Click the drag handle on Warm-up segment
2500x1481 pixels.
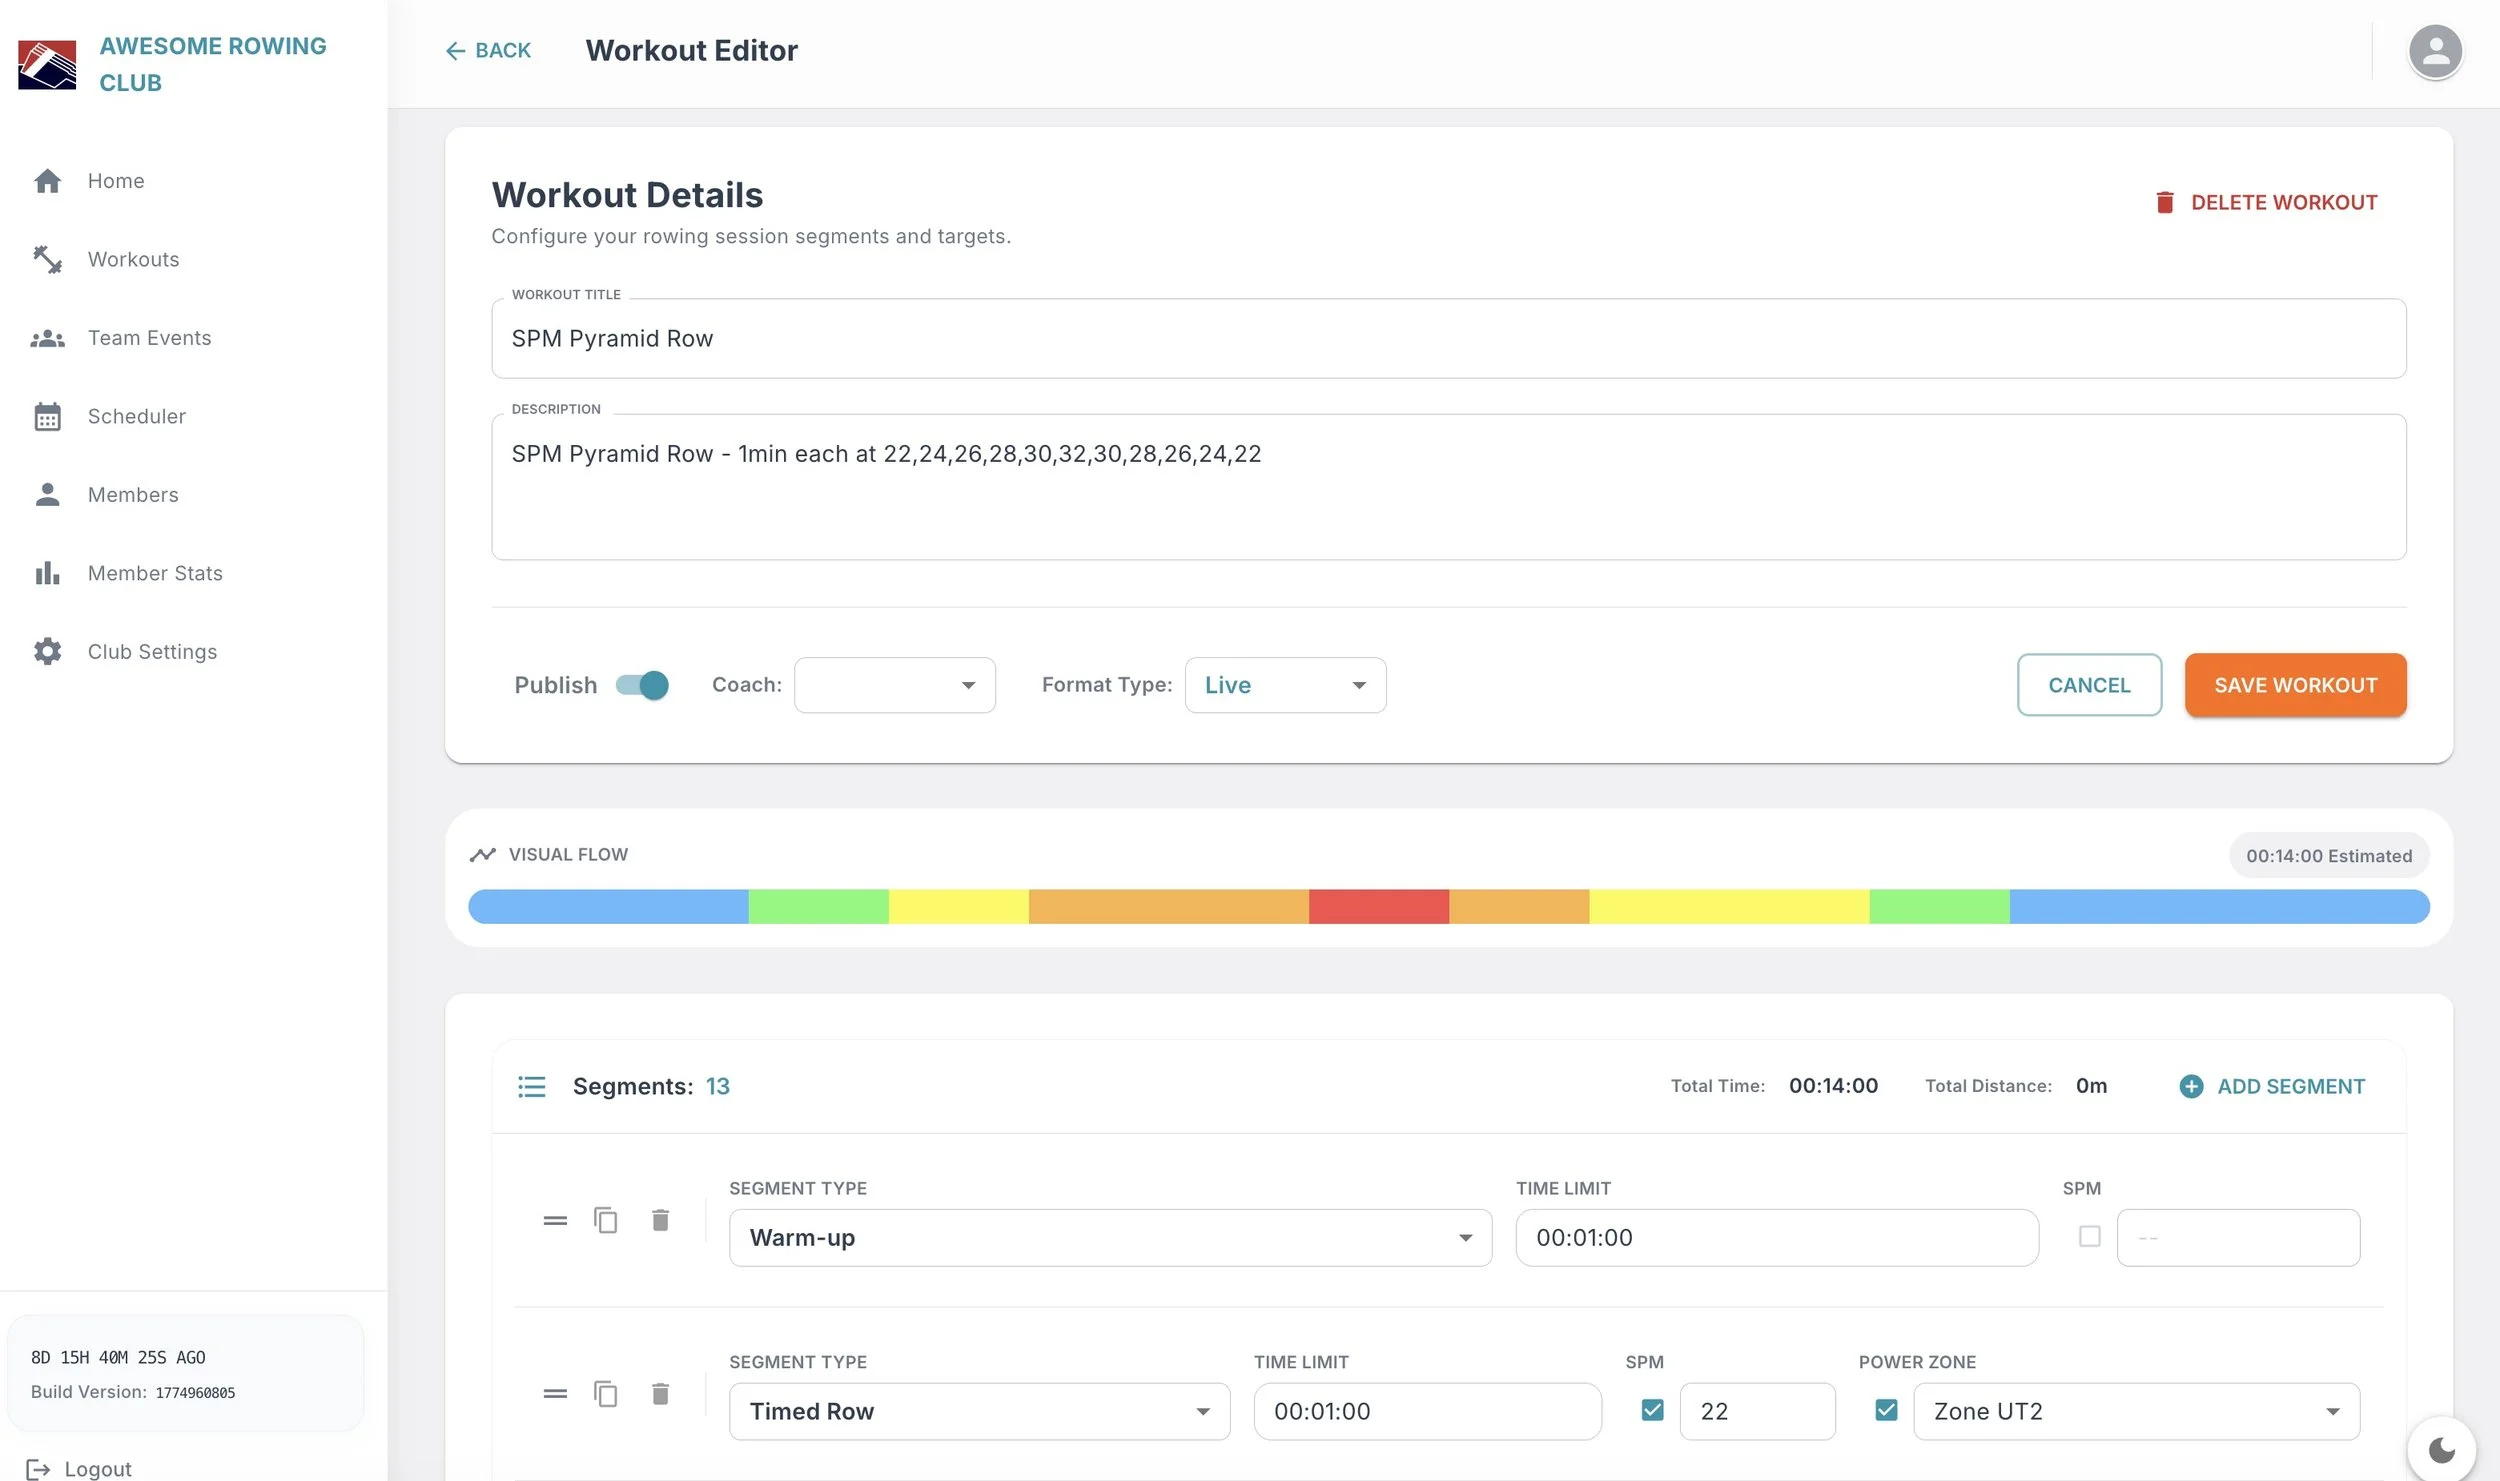pyautogui.click(x=555, y=1219)
